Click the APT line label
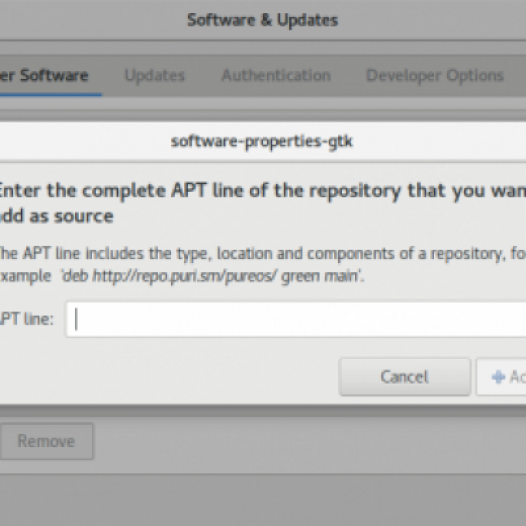526x526 pixels. (27, 319)
